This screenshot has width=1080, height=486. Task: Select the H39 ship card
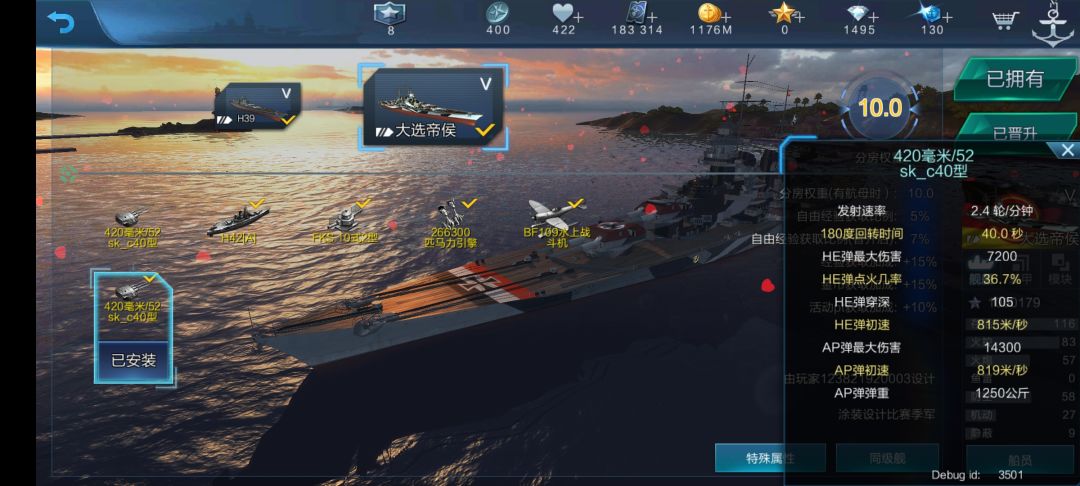[x=258, y=106]
